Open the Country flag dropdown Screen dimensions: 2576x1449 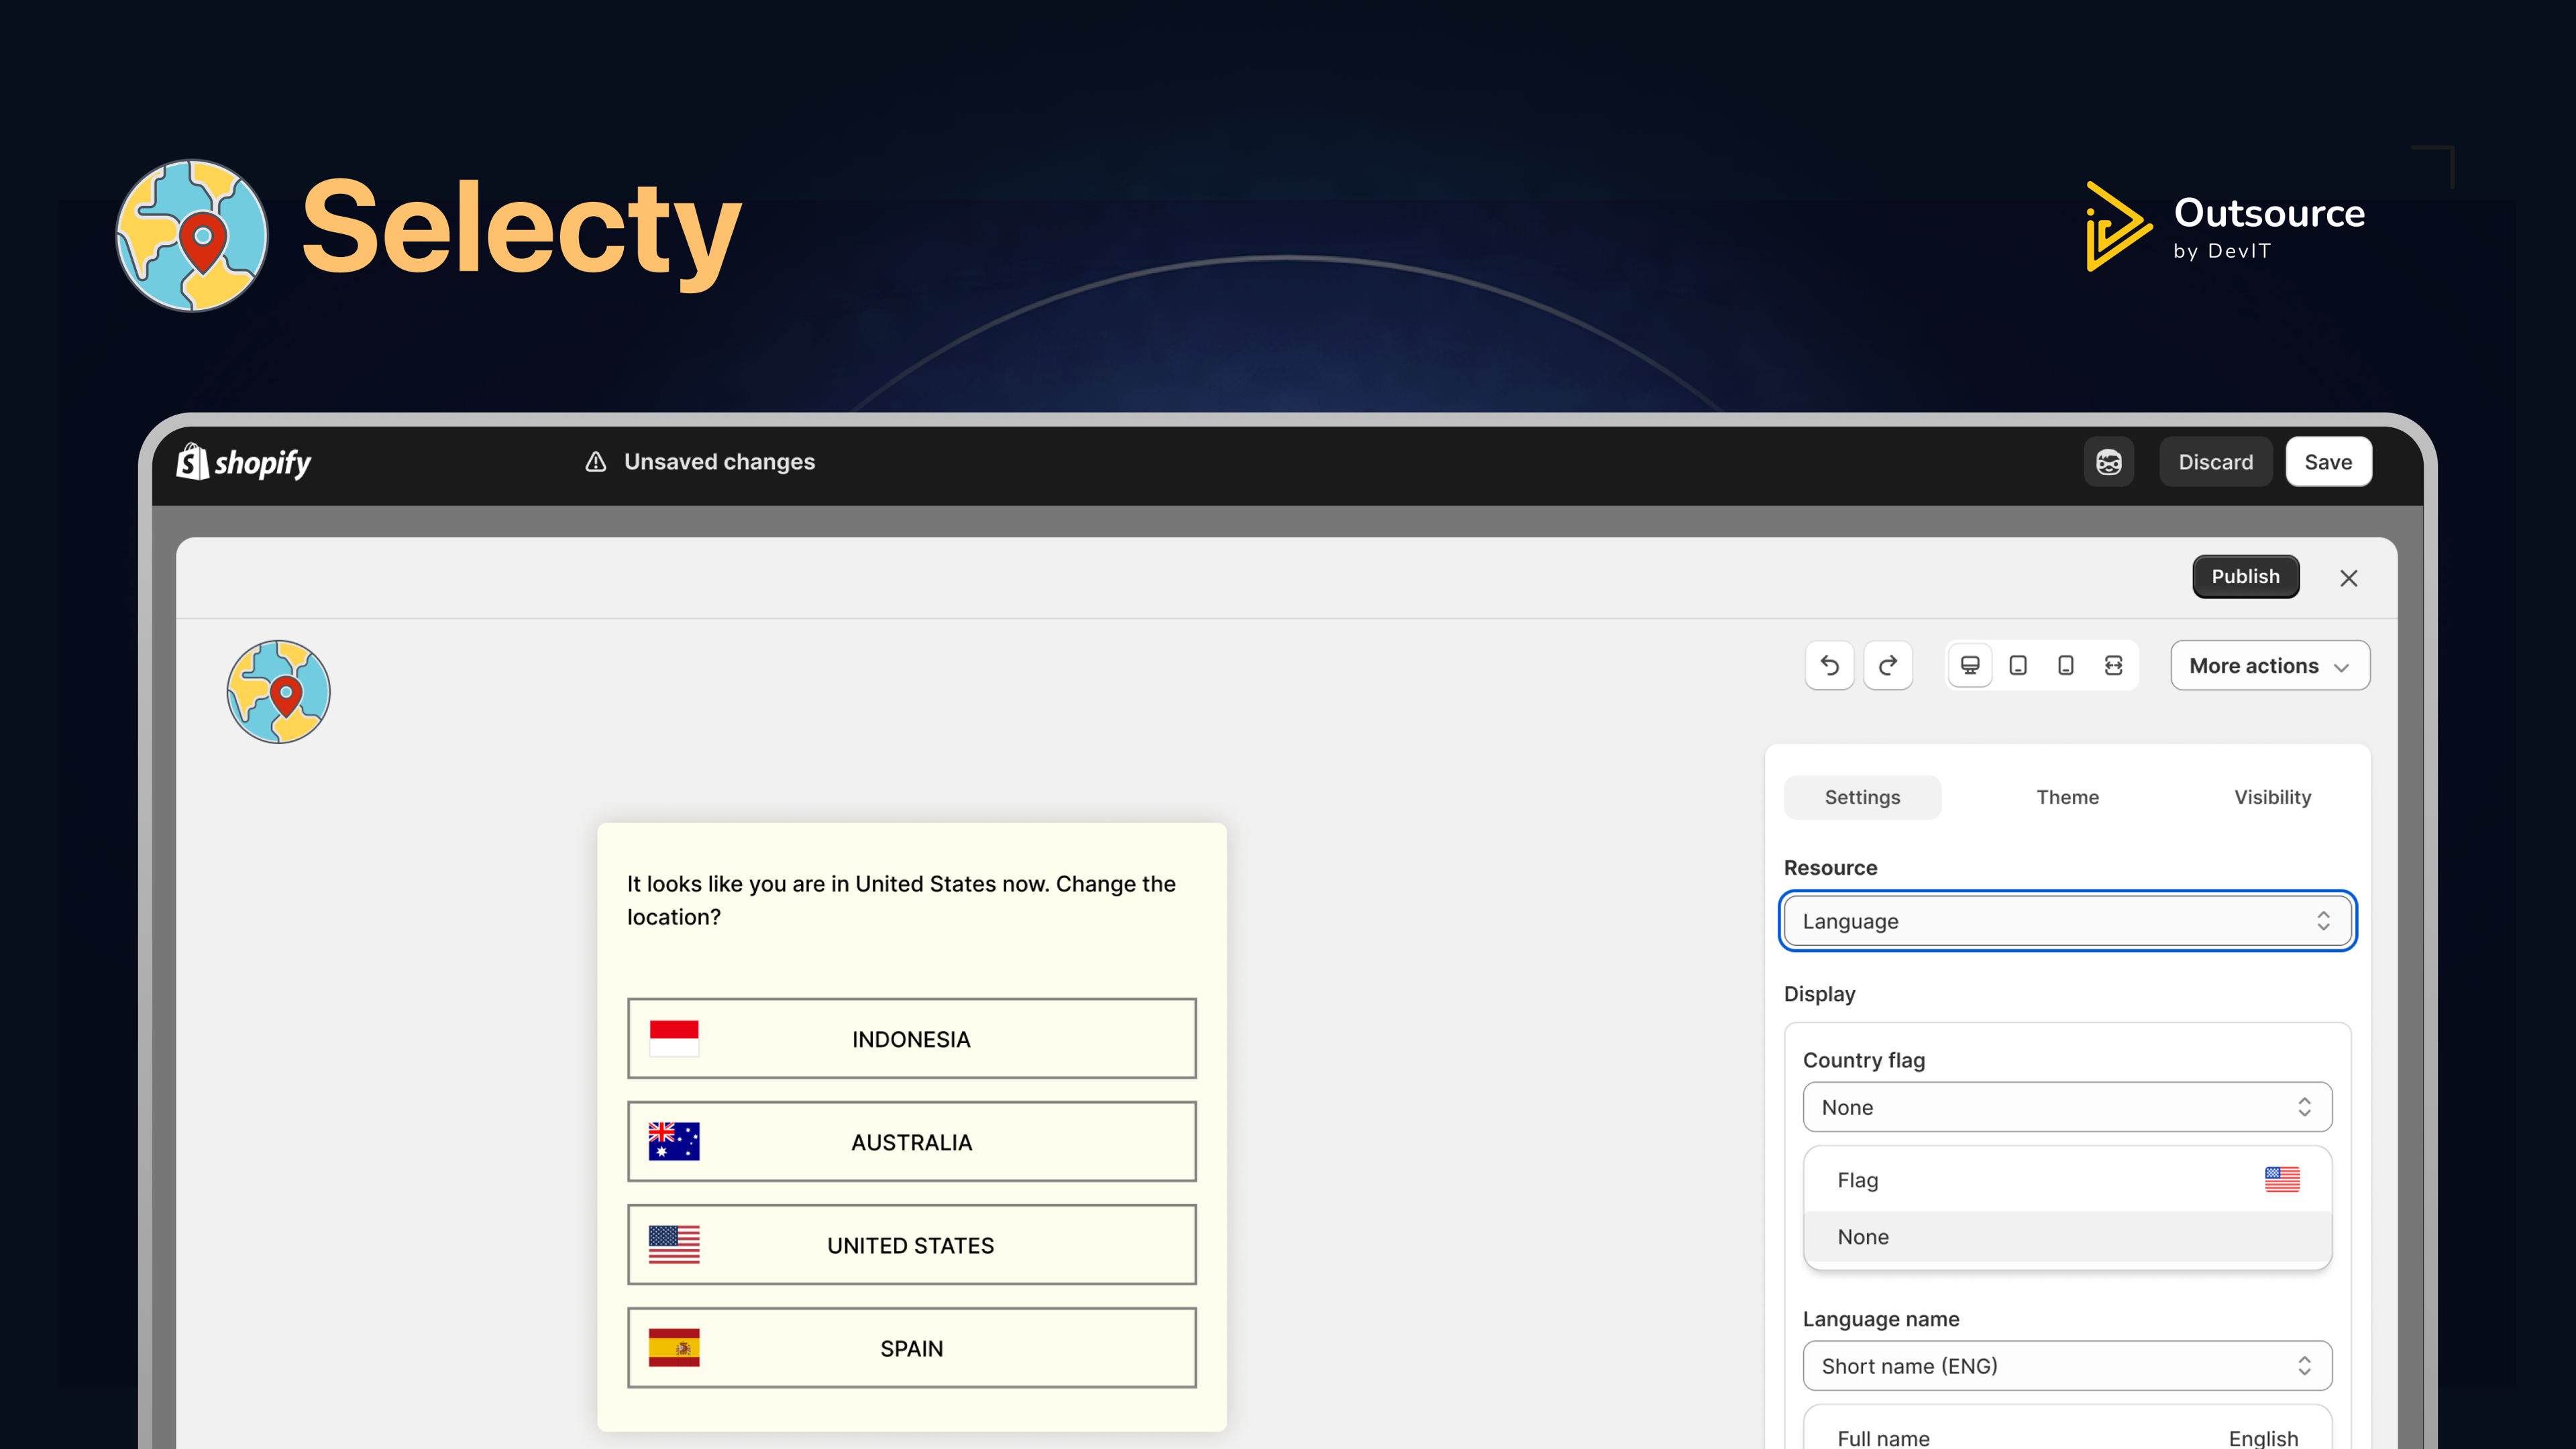(x=2067, y=1107)
